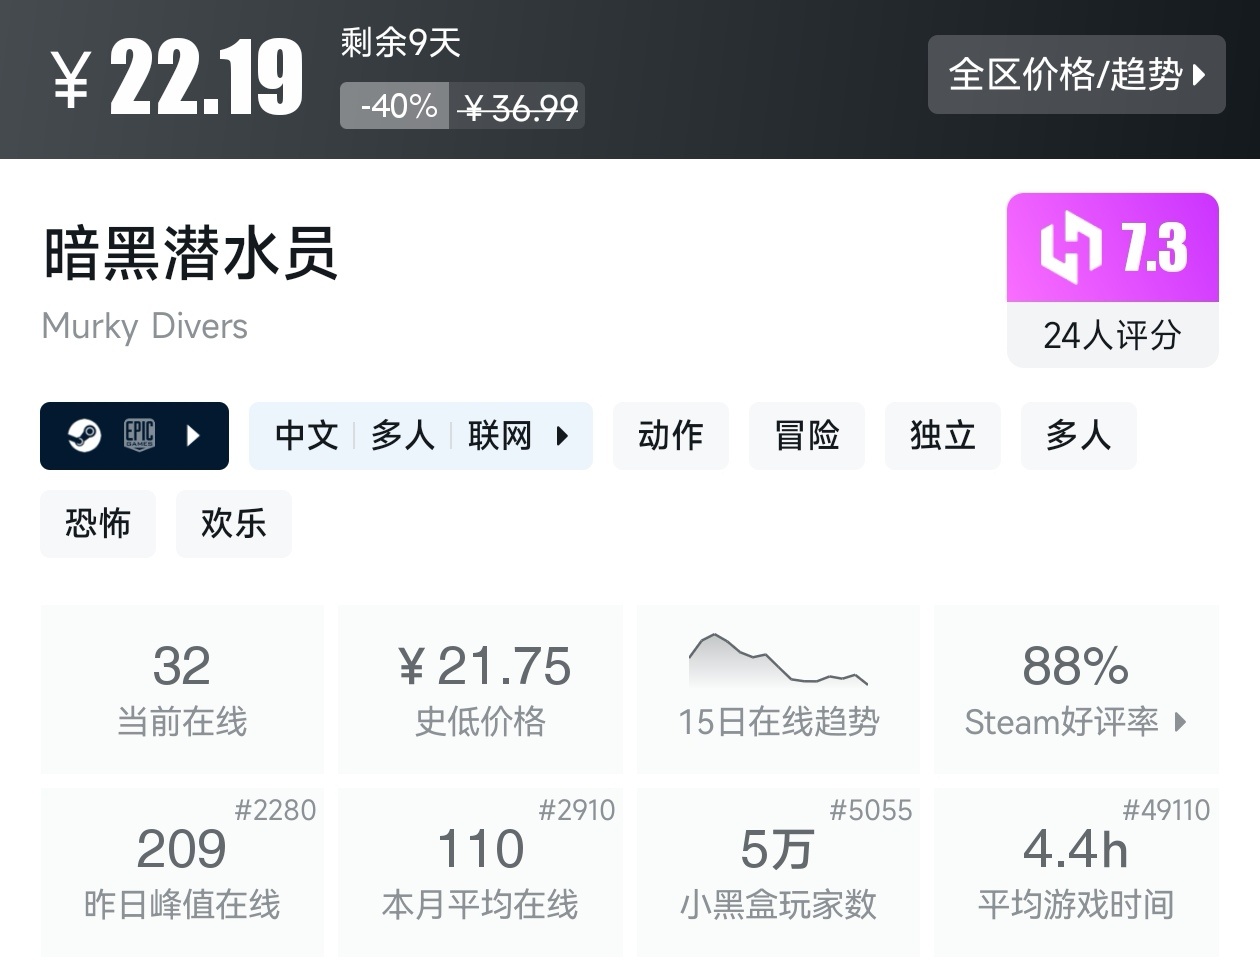Screen dimensions: 1260x966
Task: Open 全区价格/趋势 page
Action: [1076, 75]
